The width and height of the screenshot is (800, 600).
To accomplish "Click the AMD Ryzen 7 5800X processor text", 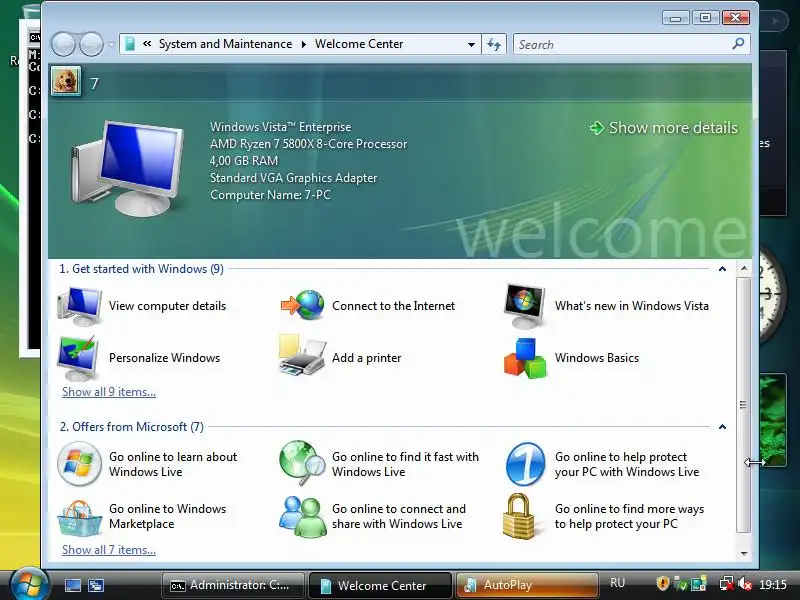I will [x=309, y=144].
